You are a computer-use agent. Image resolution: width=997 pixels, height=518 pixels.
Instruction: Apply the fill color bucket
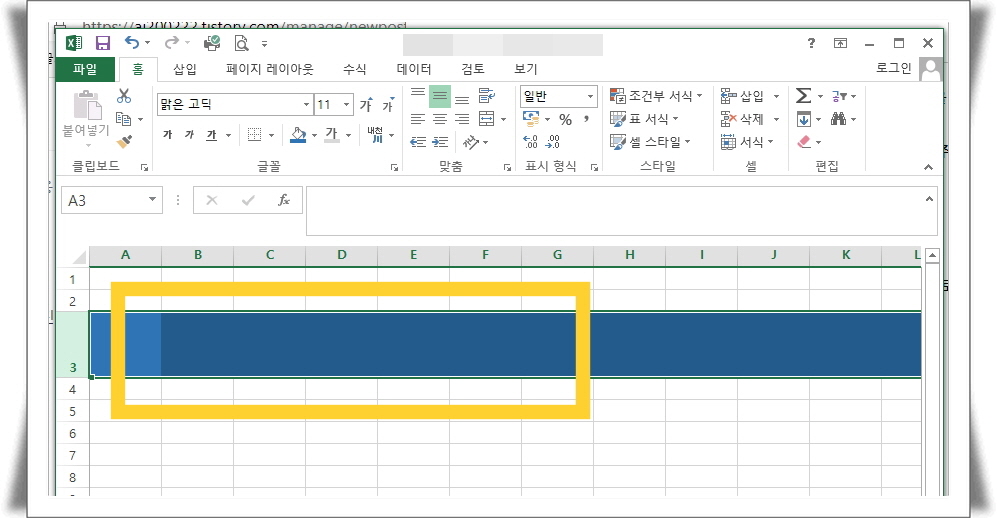(x=298, y=135)
